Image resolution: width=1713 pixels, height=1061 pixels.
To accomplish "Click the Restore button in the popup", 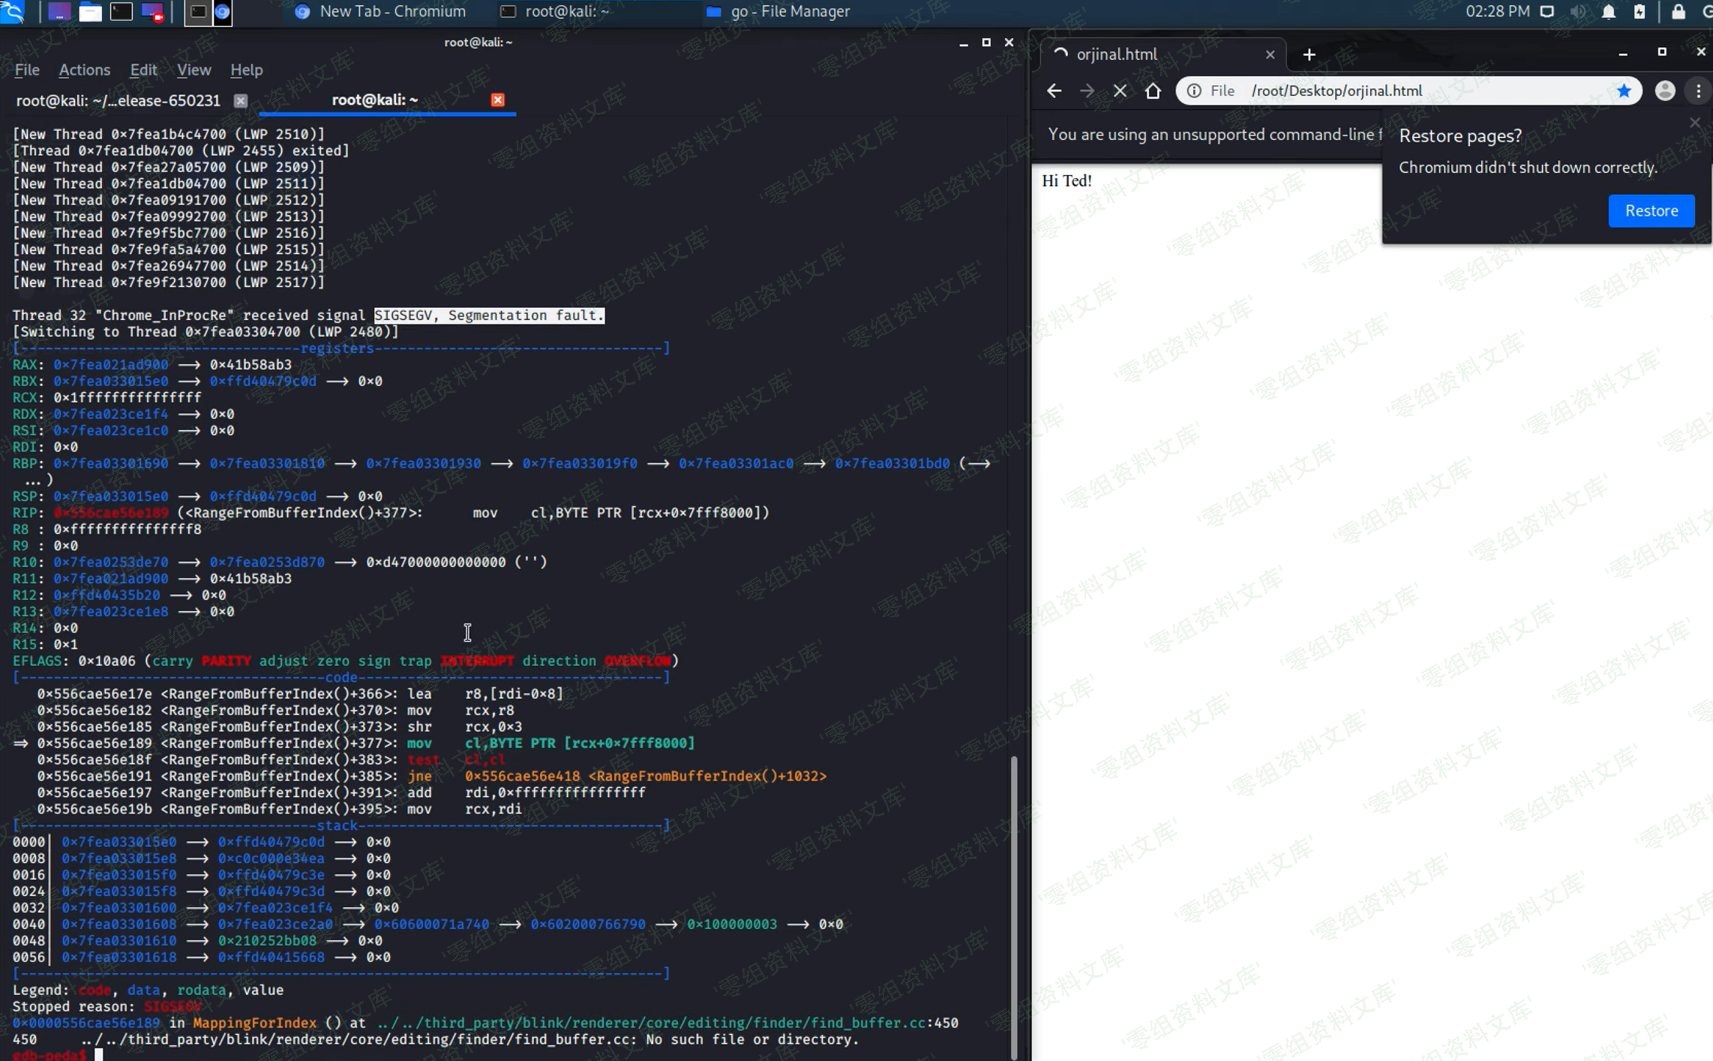I will [1651, 211].
